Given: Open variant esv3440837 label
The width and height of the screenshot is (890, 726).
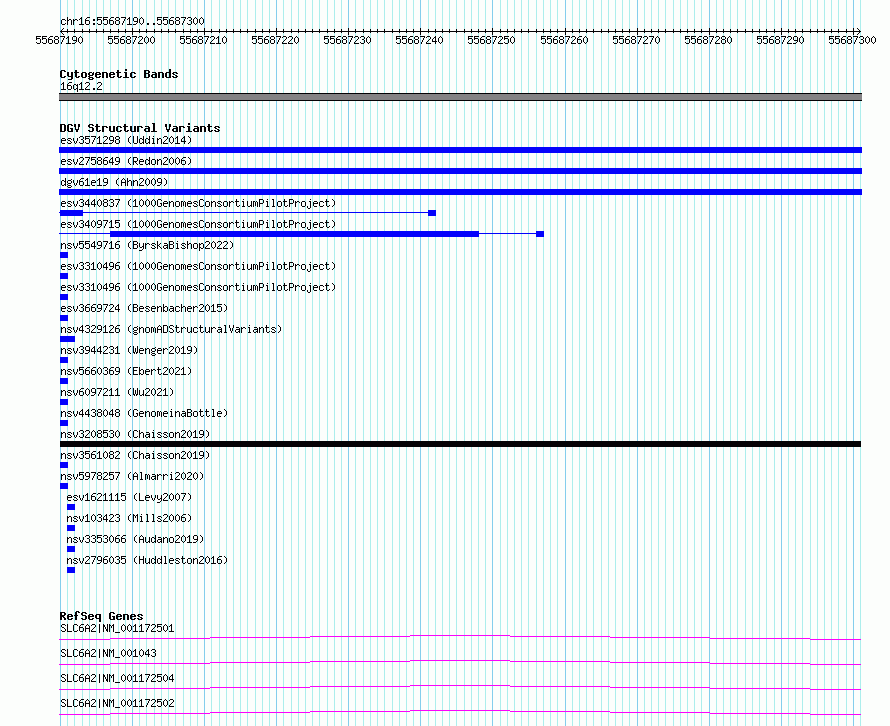Looking at the screenshot, I should [198, 203].
